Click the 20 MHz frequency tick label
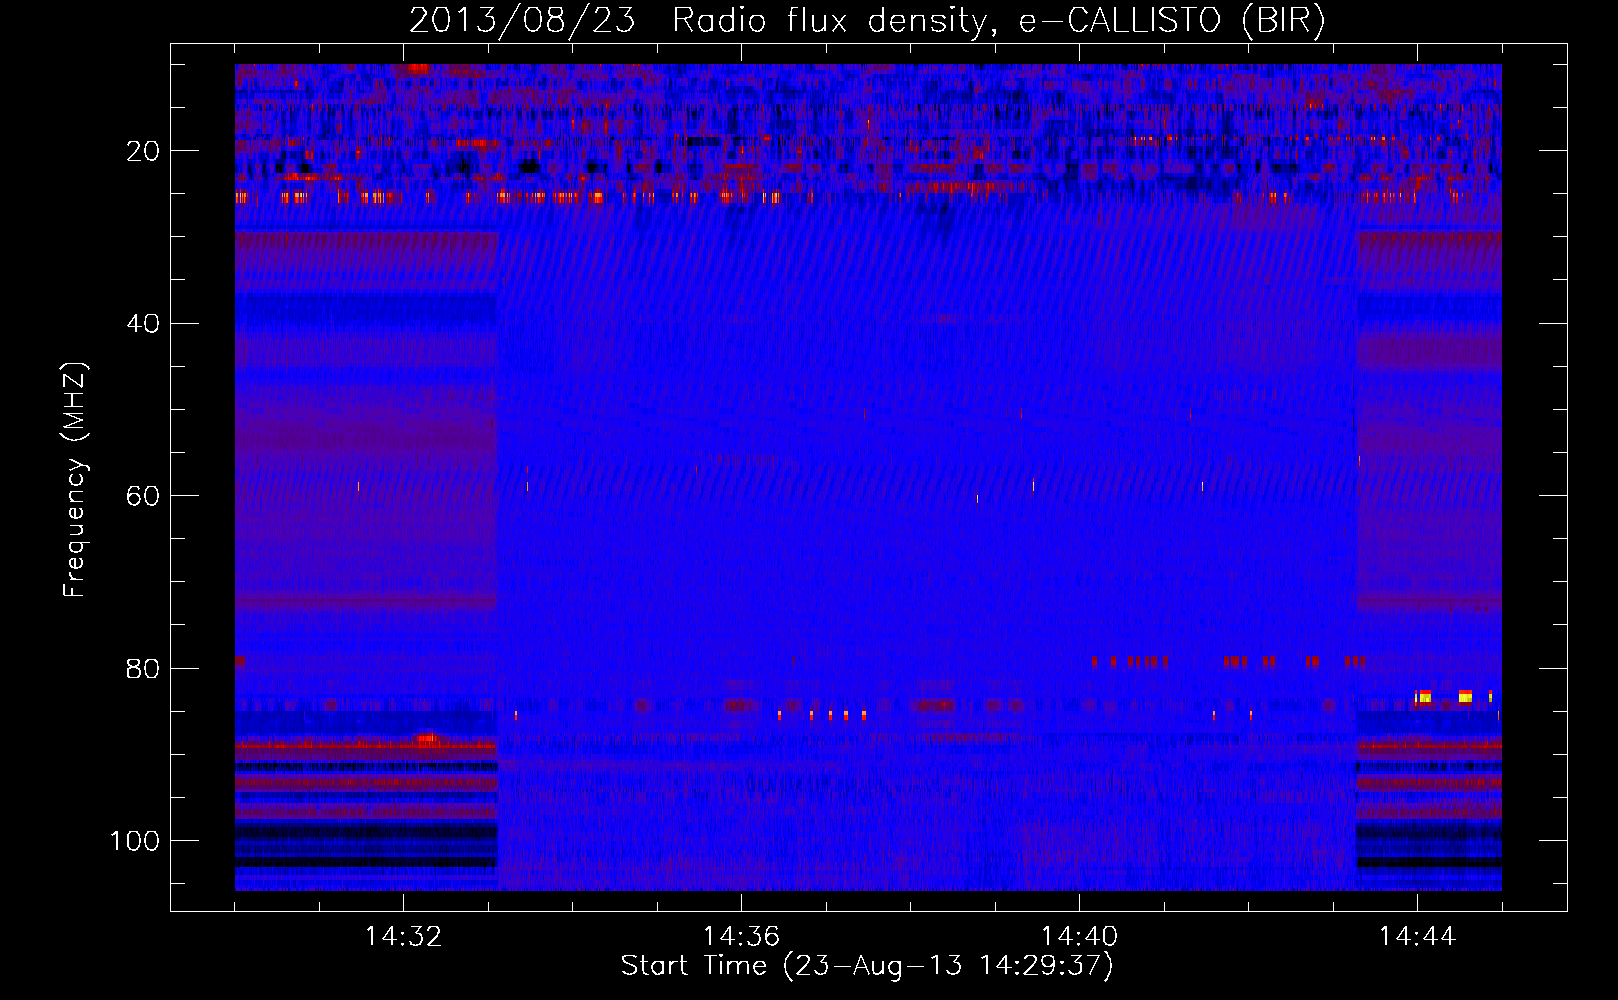Screen dimensions: 1618x1000 [x=143, y=151]
